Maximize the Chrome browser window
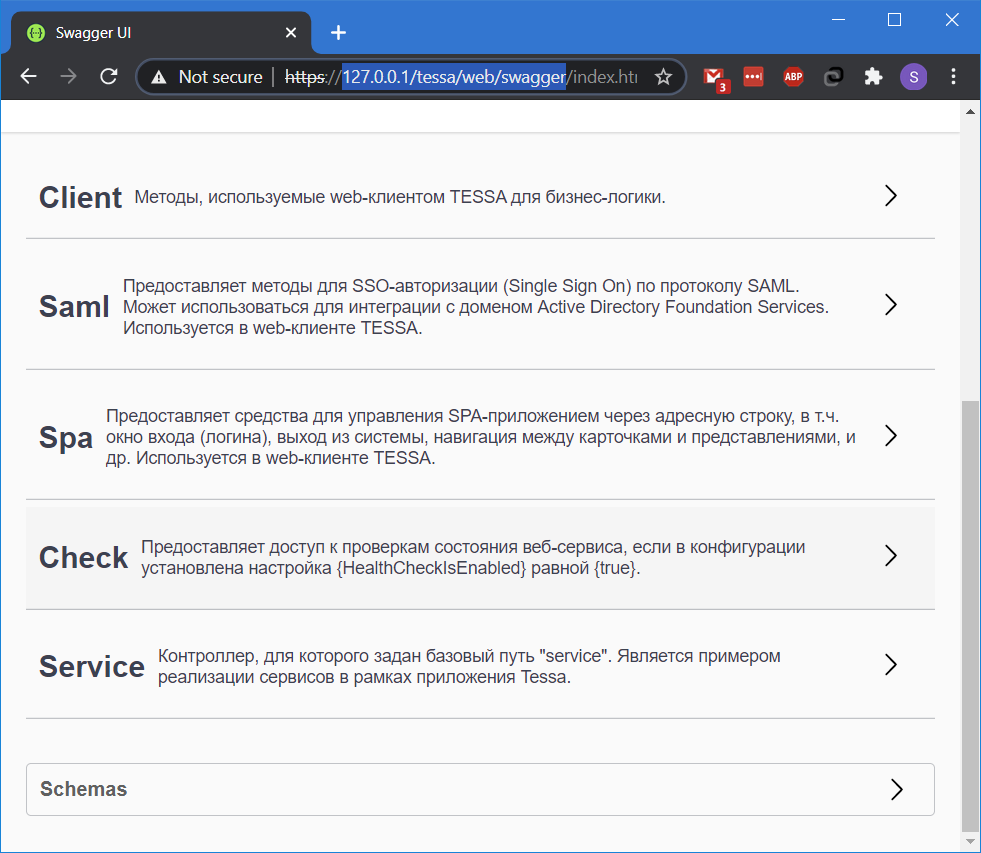The width and height of the screenshot is (981, 853). 895,20
